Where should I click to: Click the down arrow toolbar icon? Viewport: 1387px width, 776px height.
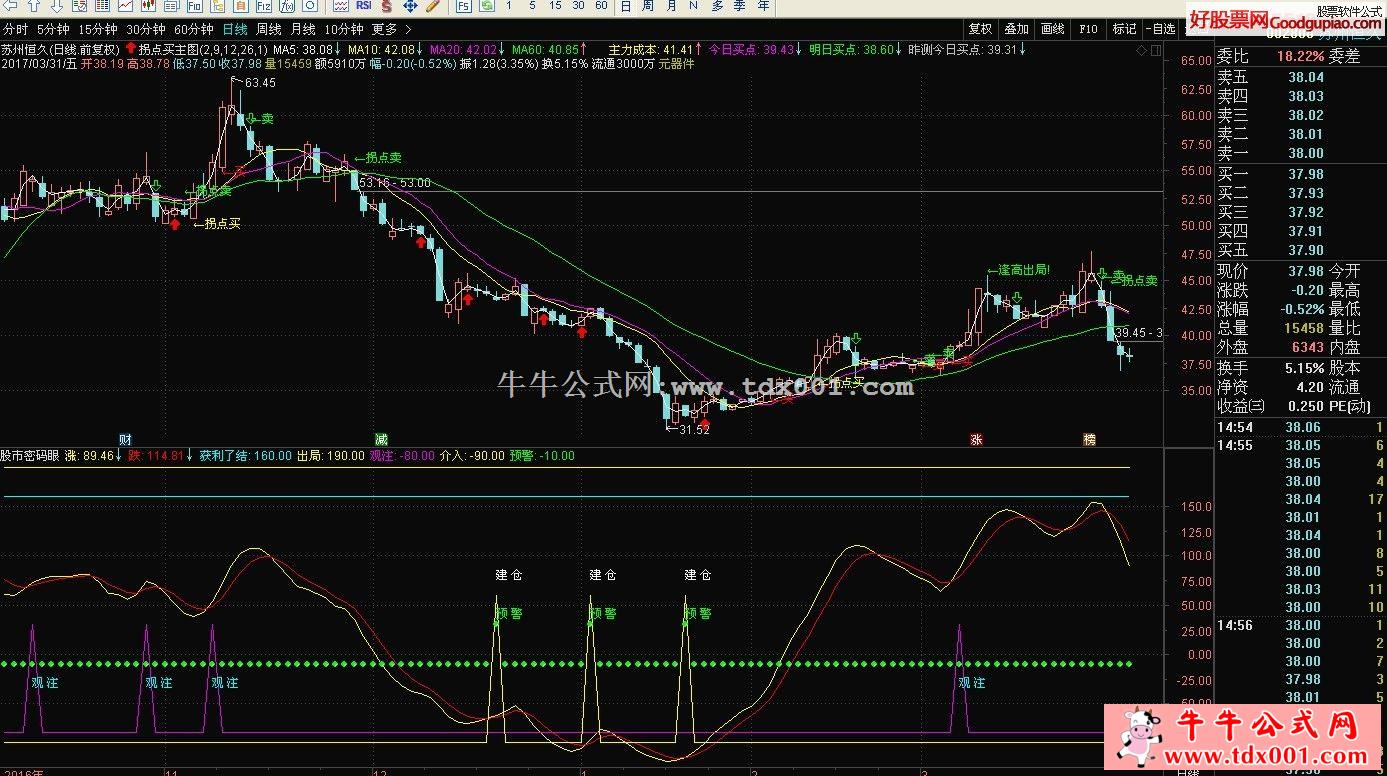(x=56, y=6)
